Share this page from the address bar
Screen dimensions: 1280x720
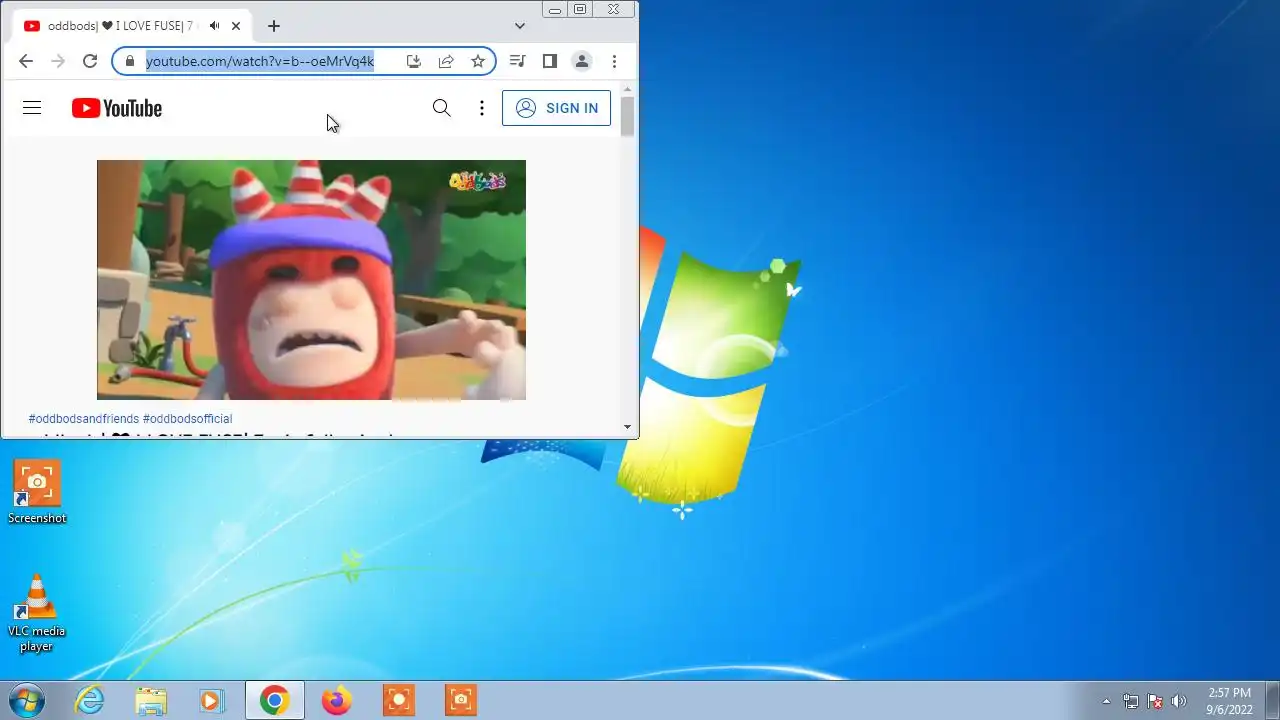tap(446, 61)
